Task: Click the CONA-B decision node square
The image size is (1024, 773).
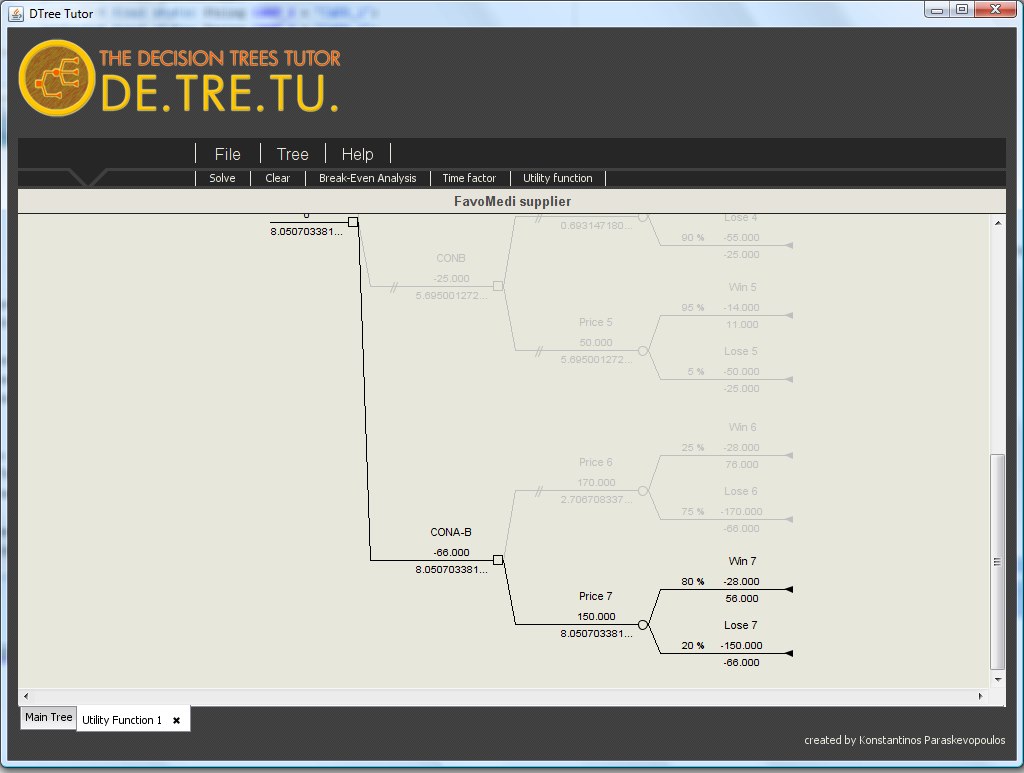Action: pyautogui.click(x=498, y=560)
